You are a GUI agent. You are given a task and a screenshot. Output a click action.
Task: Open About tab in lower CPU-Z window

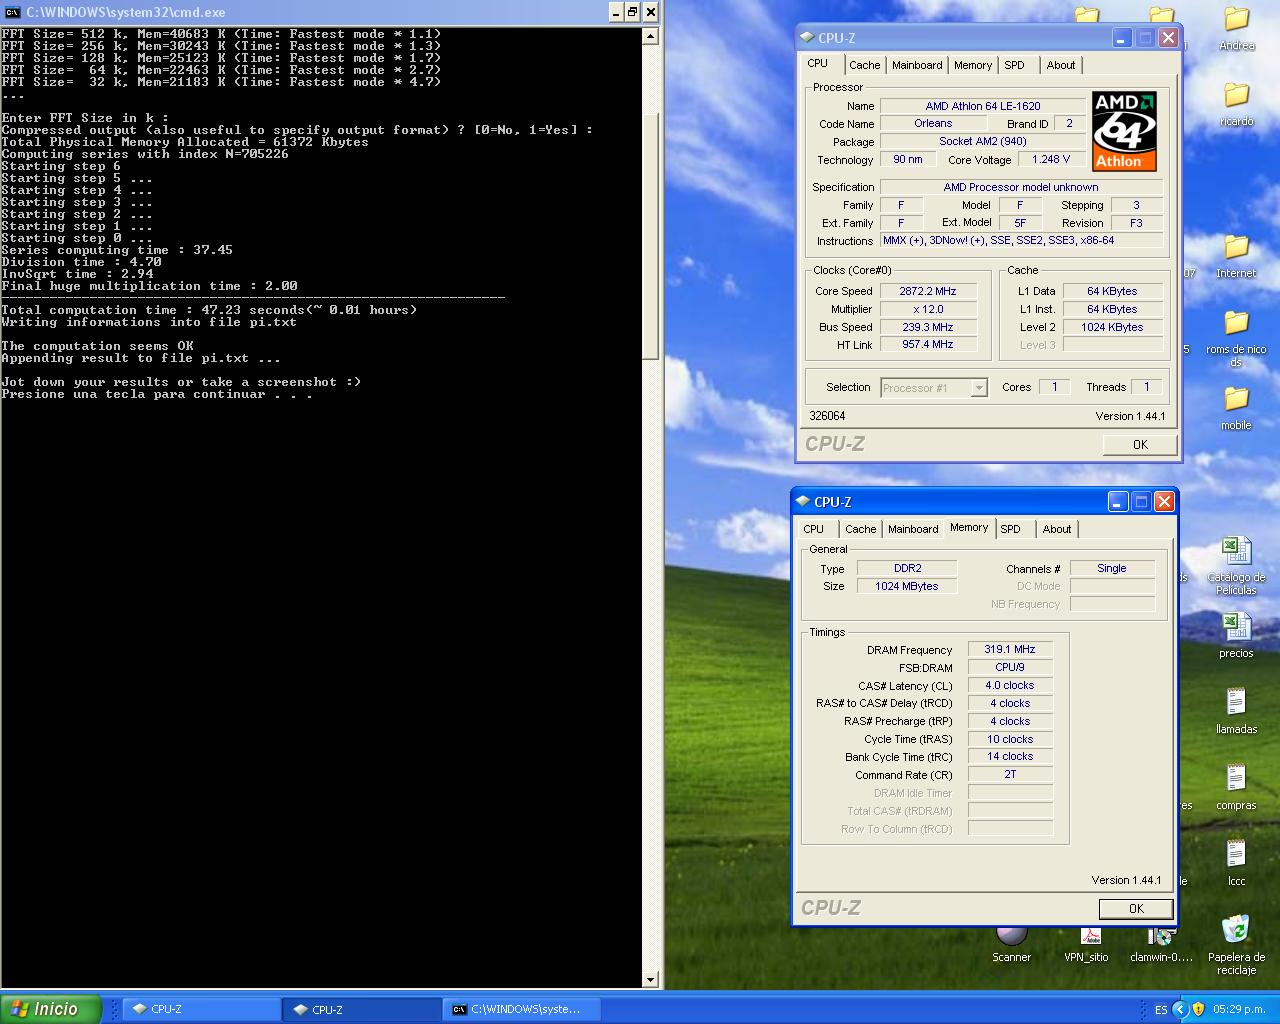click(x=1057, y=529)
